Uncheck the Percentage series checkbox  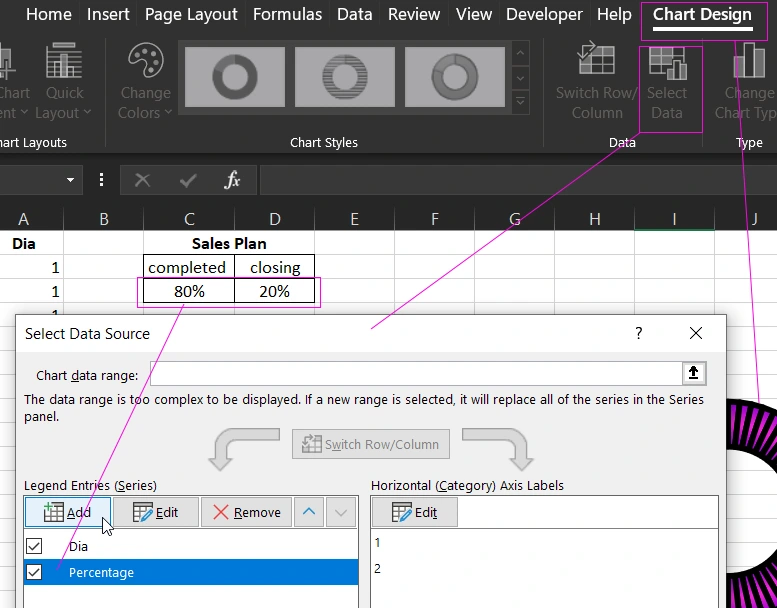[x=34, y=572]
